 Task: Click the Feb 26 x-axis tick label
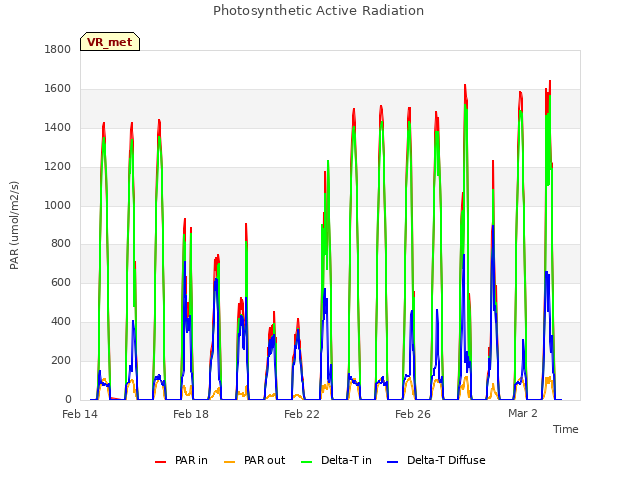[x=413, y=414]
